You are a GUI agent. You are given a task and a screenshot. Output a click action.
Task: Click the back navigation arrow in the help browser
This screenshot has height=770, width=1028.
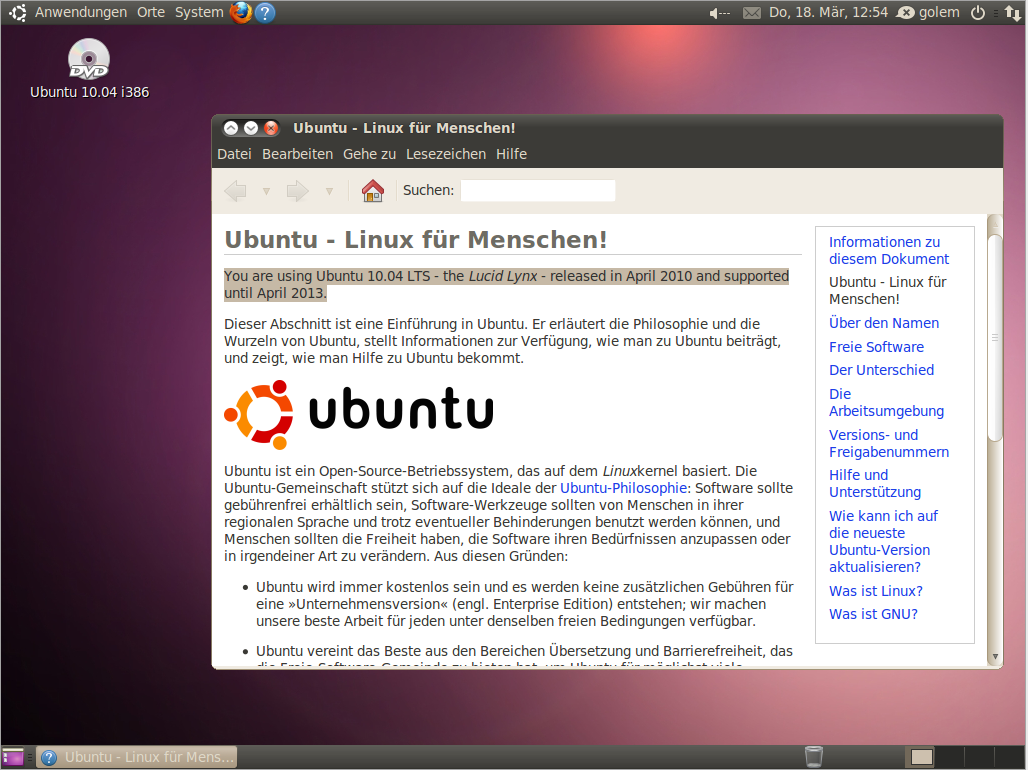[235, 190]
